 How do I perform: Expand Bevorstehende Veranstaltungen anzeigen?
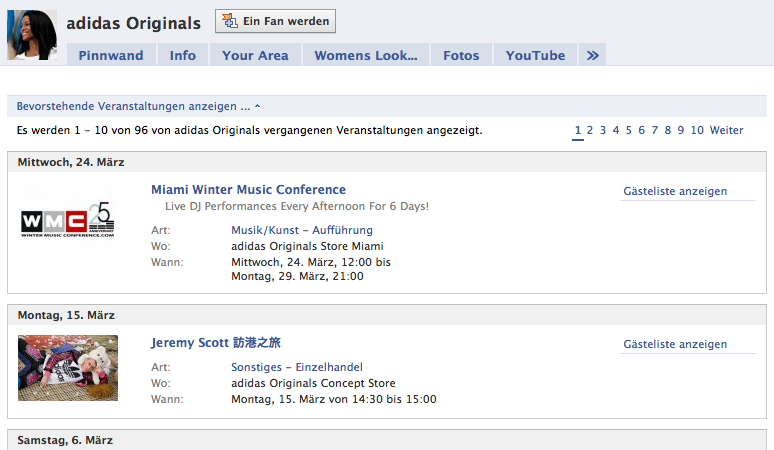139,106
